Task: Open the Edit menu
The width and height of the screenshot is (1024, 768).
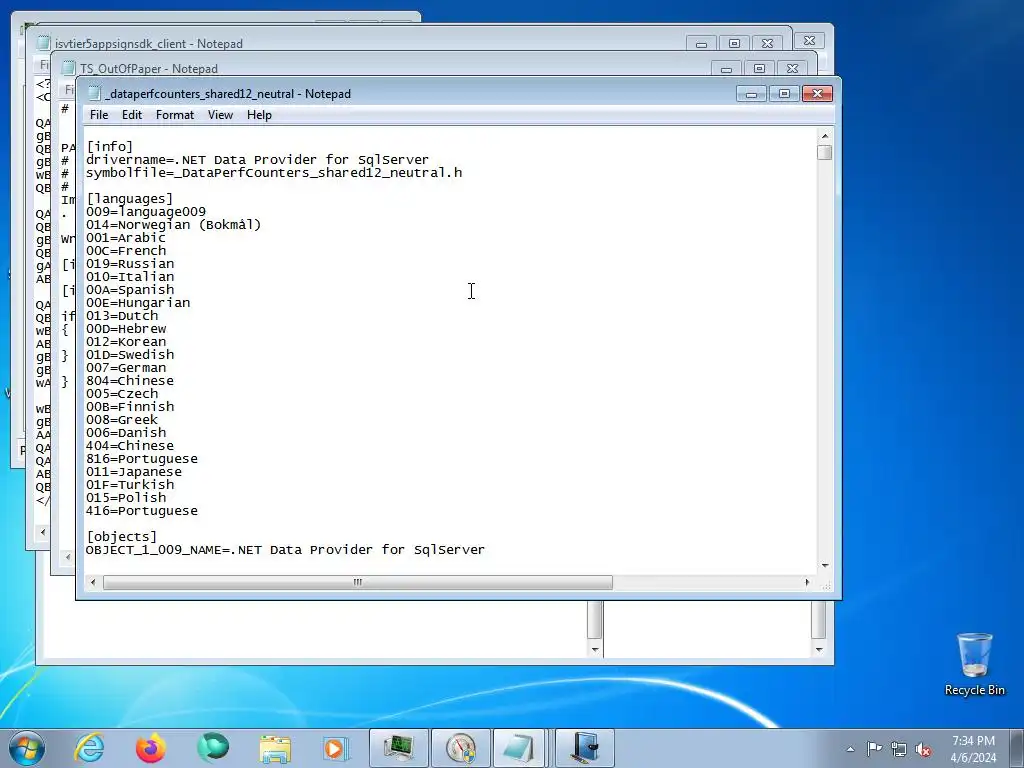Action: pyautogui.click(x=131, y=115)
